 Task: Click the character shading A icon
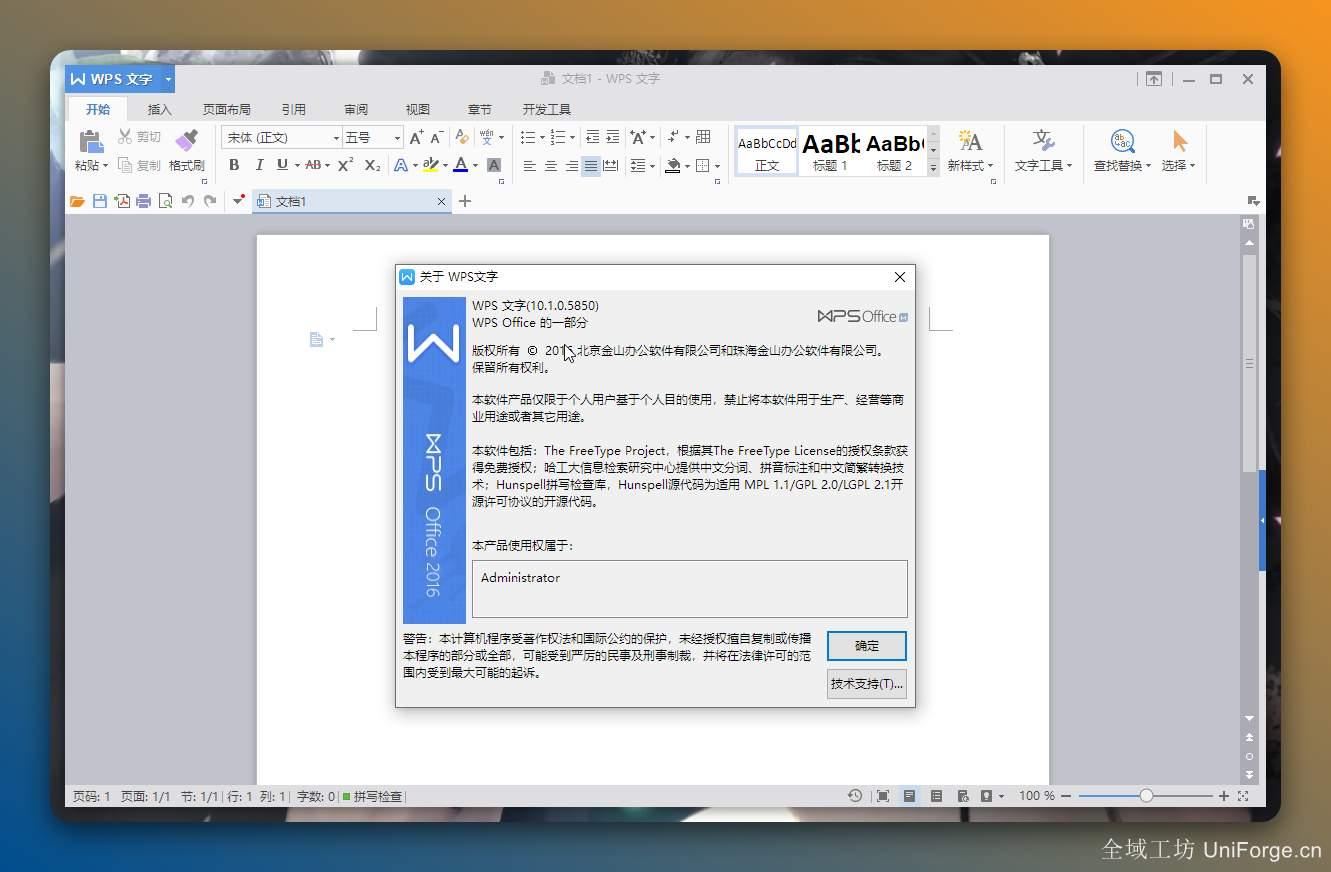[x=494, y=165]
